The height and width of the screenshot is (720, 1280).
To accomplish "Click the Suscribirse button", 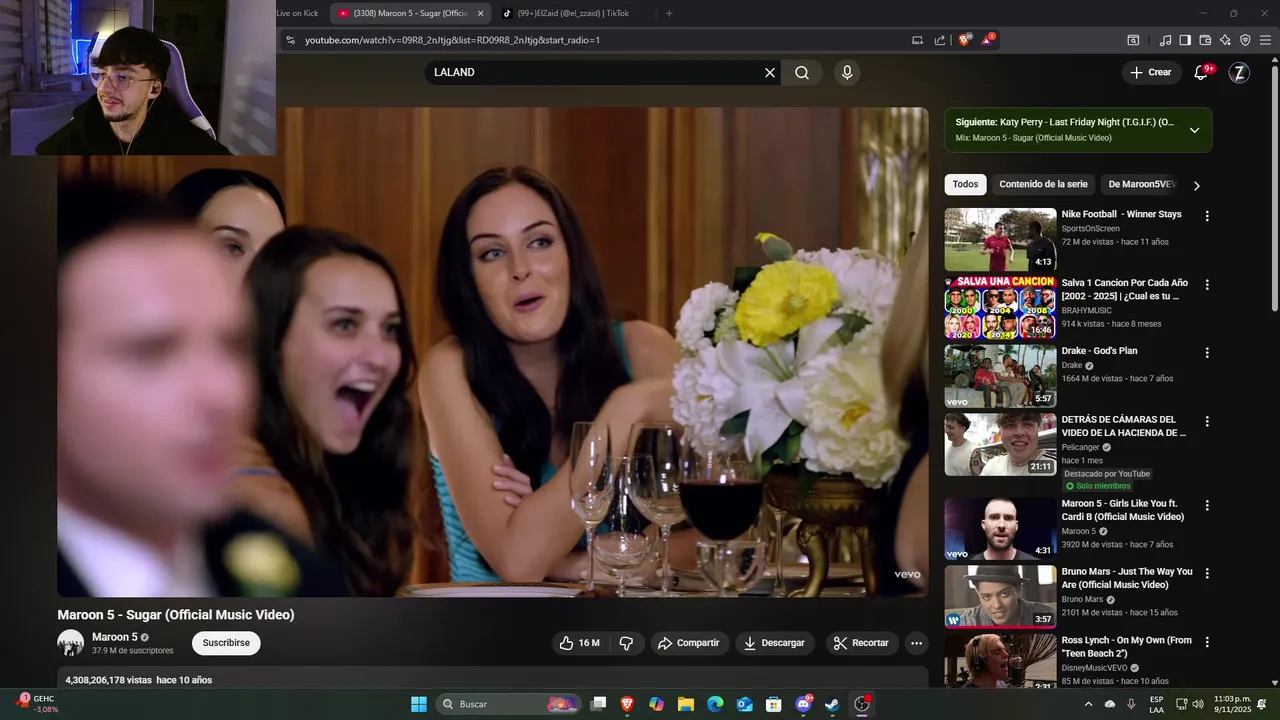I will point(226,643).
